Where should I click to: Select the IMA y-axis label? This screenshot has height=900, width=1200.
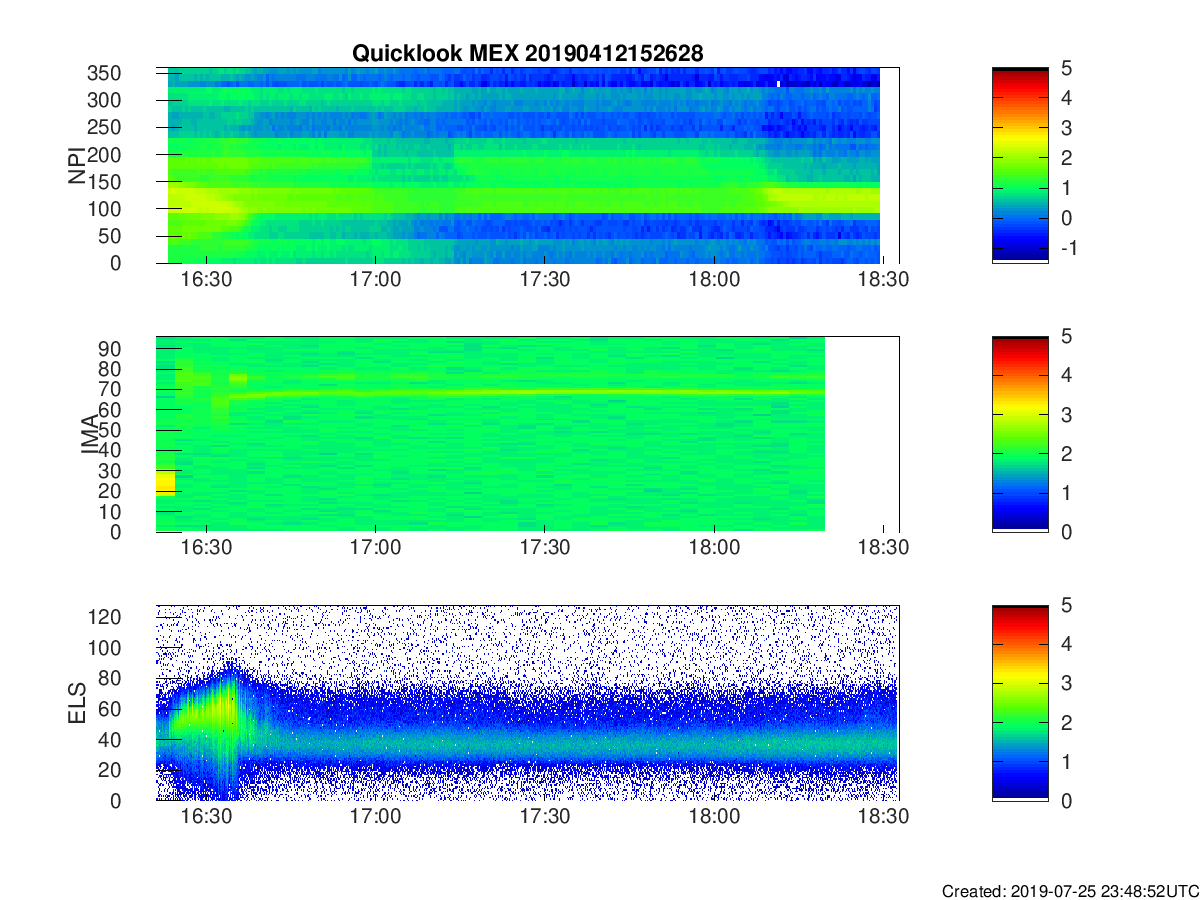90,434
